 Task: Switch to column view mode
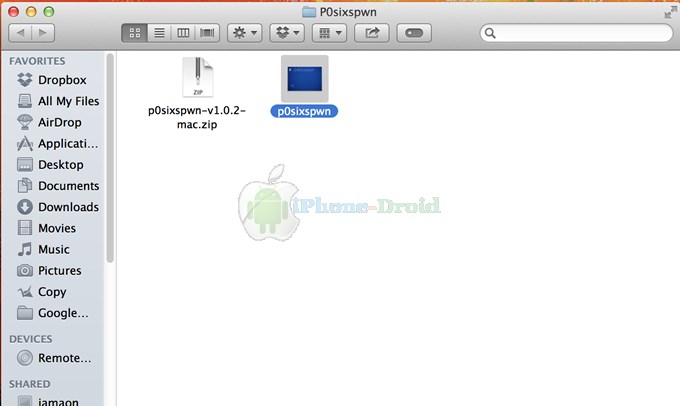pos(183,33)
